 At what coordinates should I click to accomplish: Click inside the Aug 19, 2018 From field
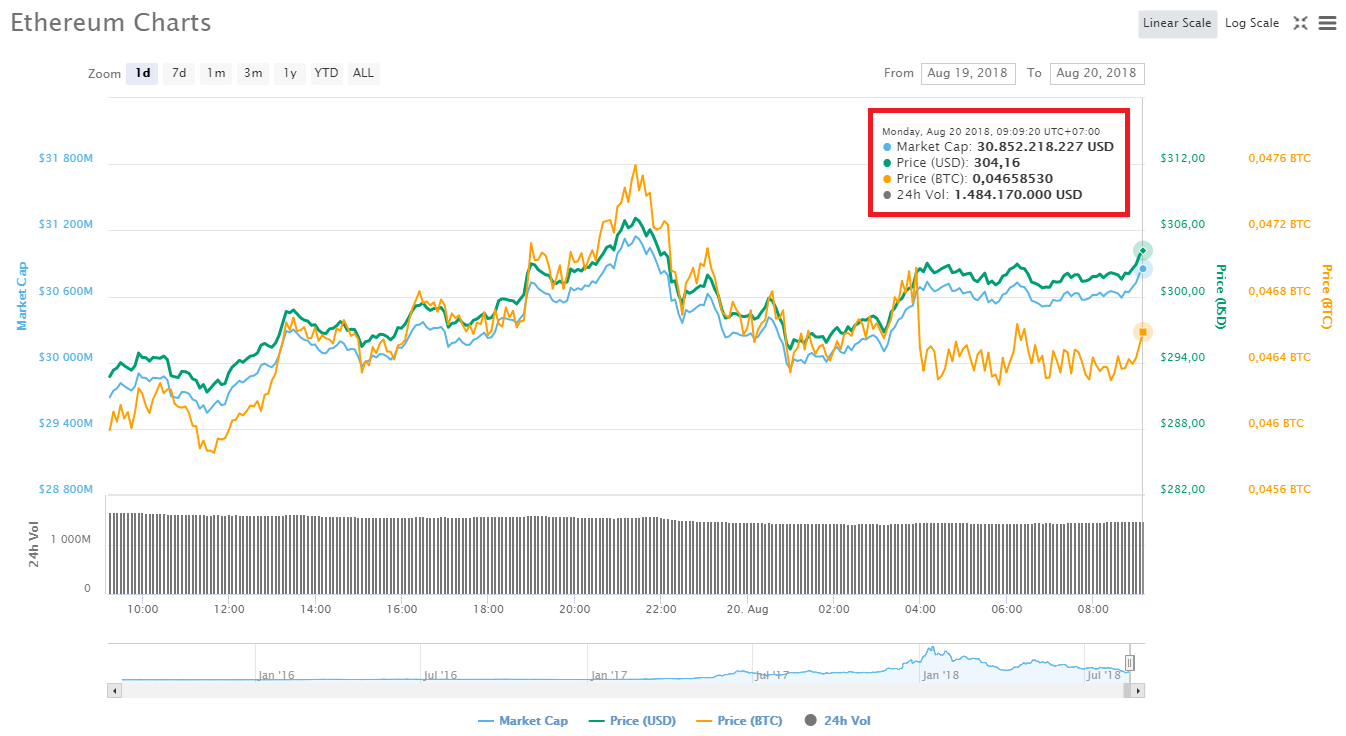pos(967,73)
